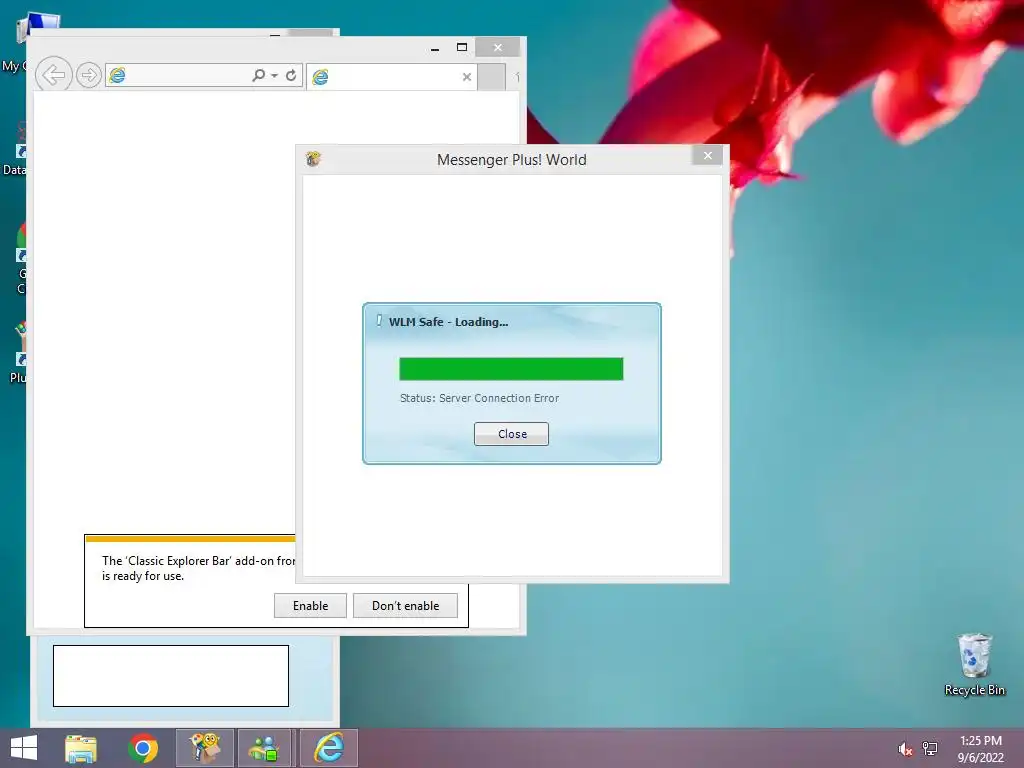Click Messenger Plus taskbar icon
Image resolution: width=1024 pixels, height=768 pixels.
(204, 748)
